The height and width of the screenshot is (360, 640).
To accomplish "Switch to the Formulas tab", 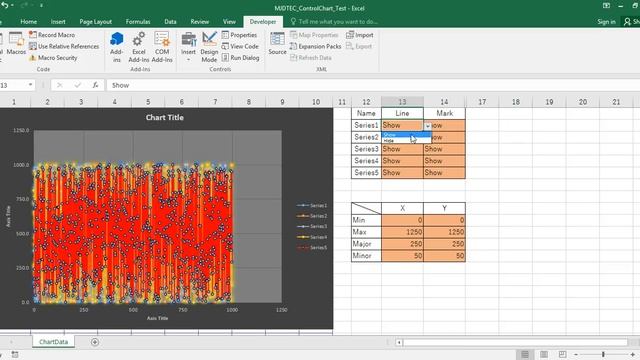I will [x=138, y=22].
